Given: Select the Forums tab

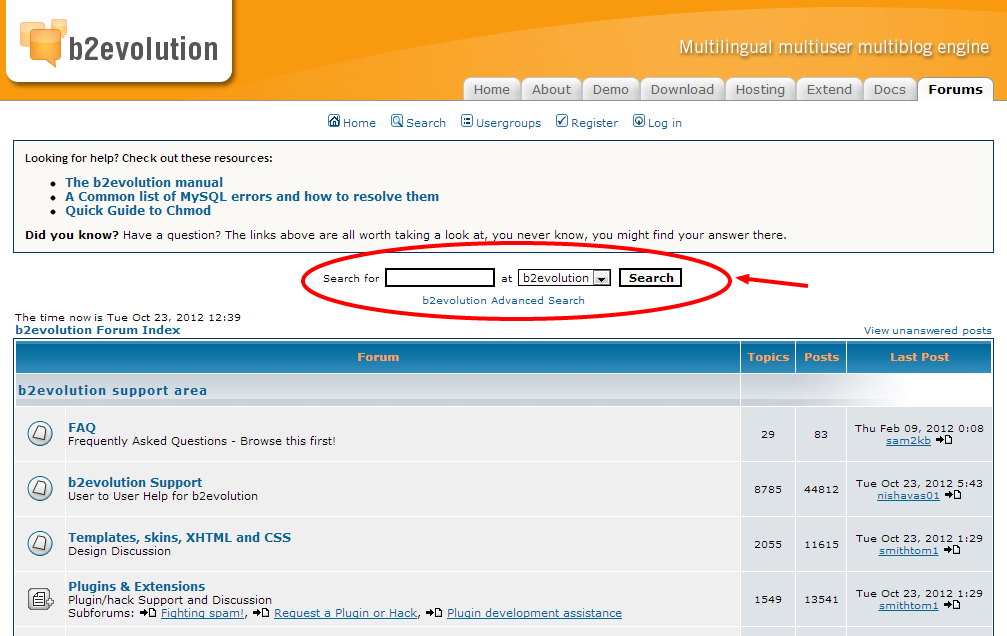Looking at the screenshot, I should [955, 89].
